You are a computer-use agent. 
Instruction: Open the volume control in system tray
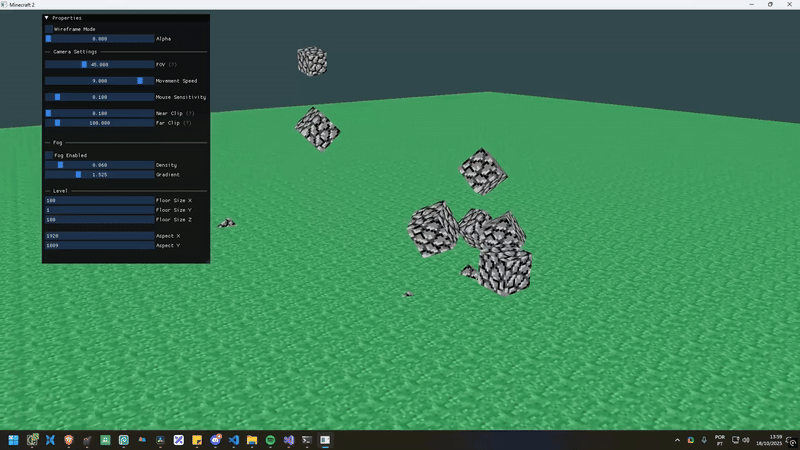click(x=747, y=440)
